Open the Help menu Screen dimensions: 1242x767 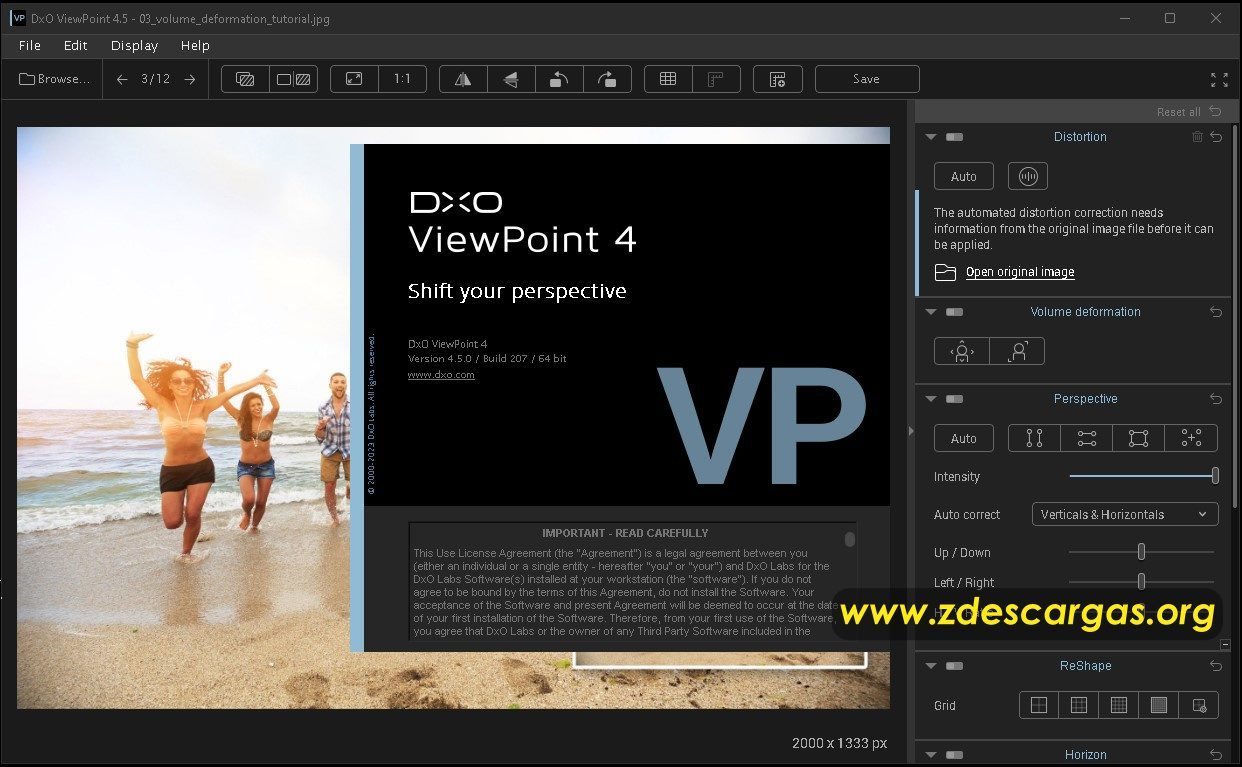tap(195, 45)
